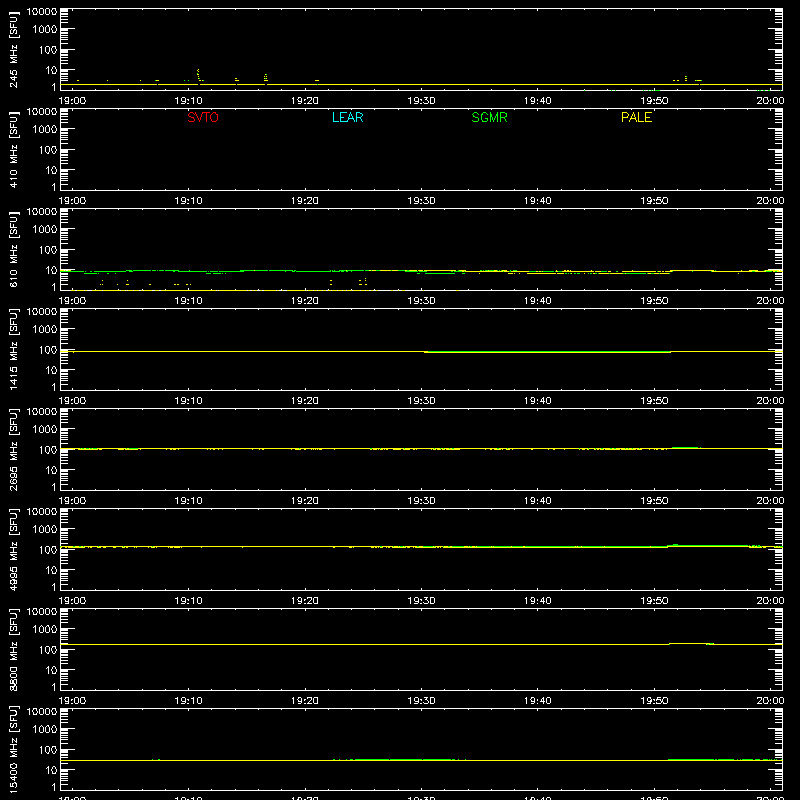
Task: Click the 1000 y-axis label of 2695 MHz plot
Action: click(45, 430)
